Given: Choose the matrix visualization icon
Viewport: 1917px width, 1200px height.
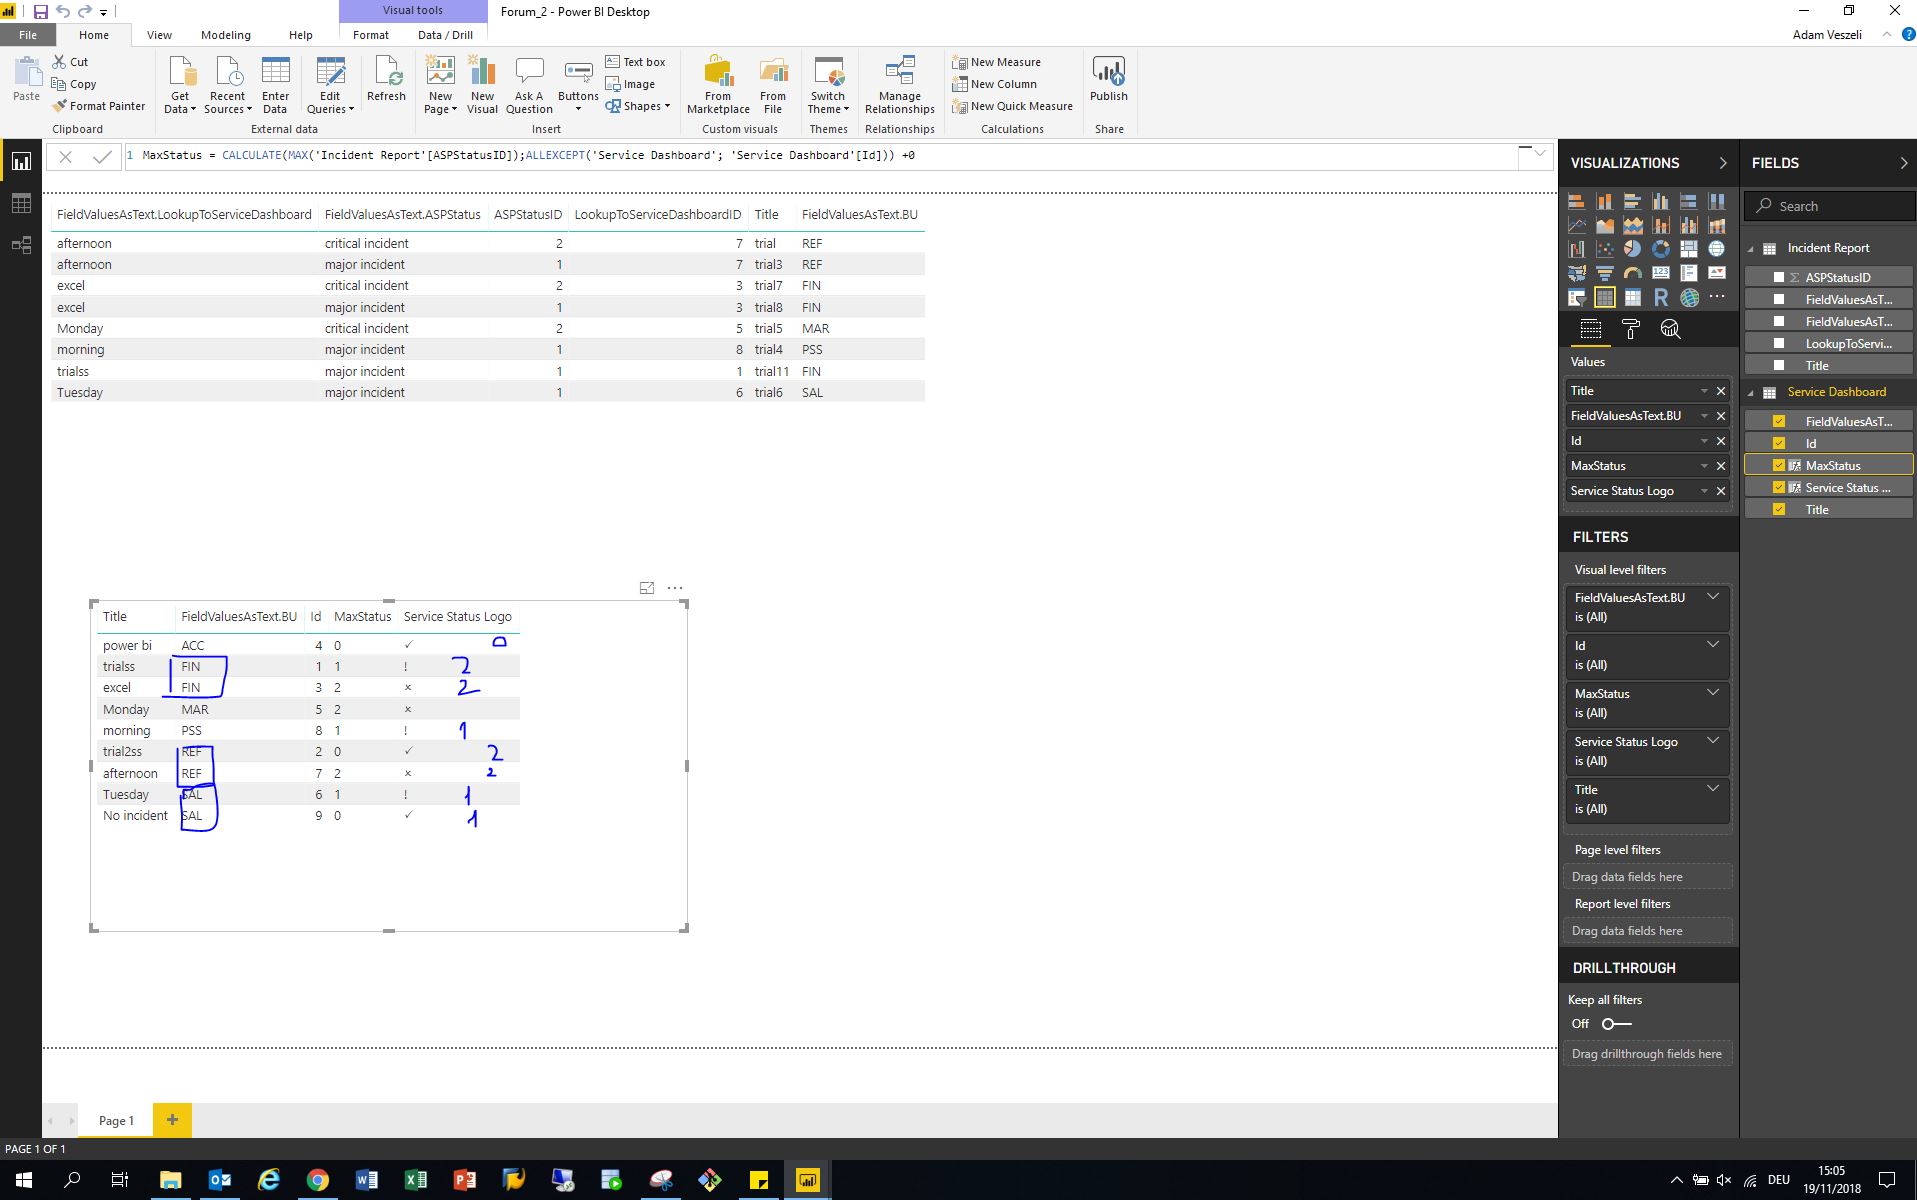Looking at the screenshot, I should pos(1632,297).
